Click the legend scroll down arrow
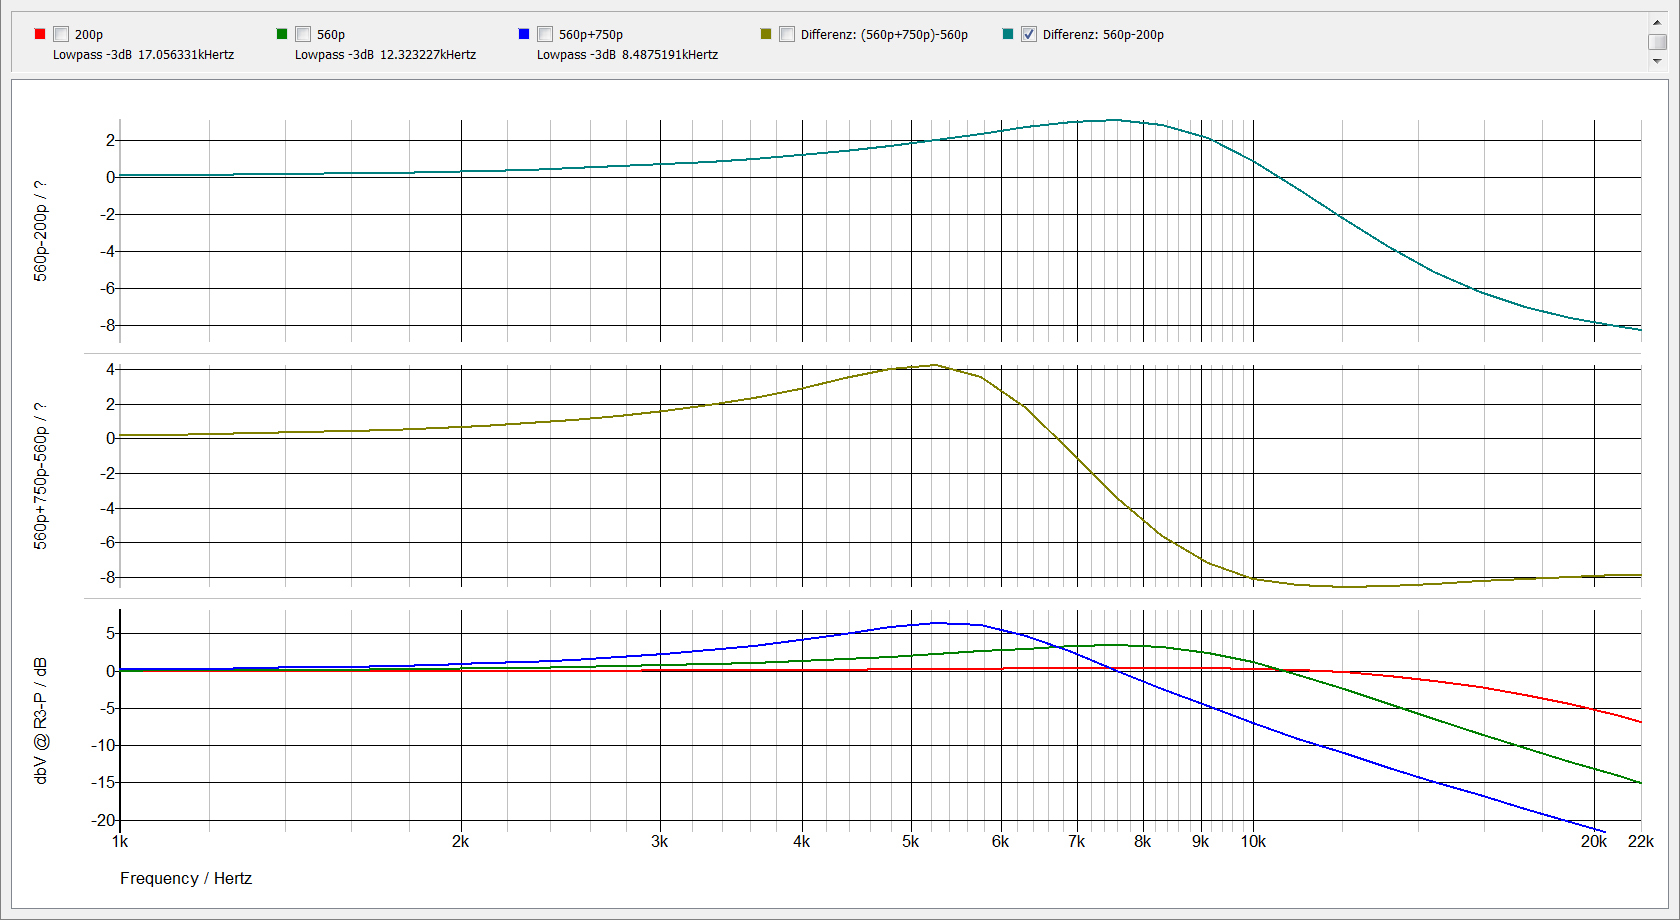The height and width of the screenshot is (920, 1680). pyautogui.click(x=1657, y=61)
